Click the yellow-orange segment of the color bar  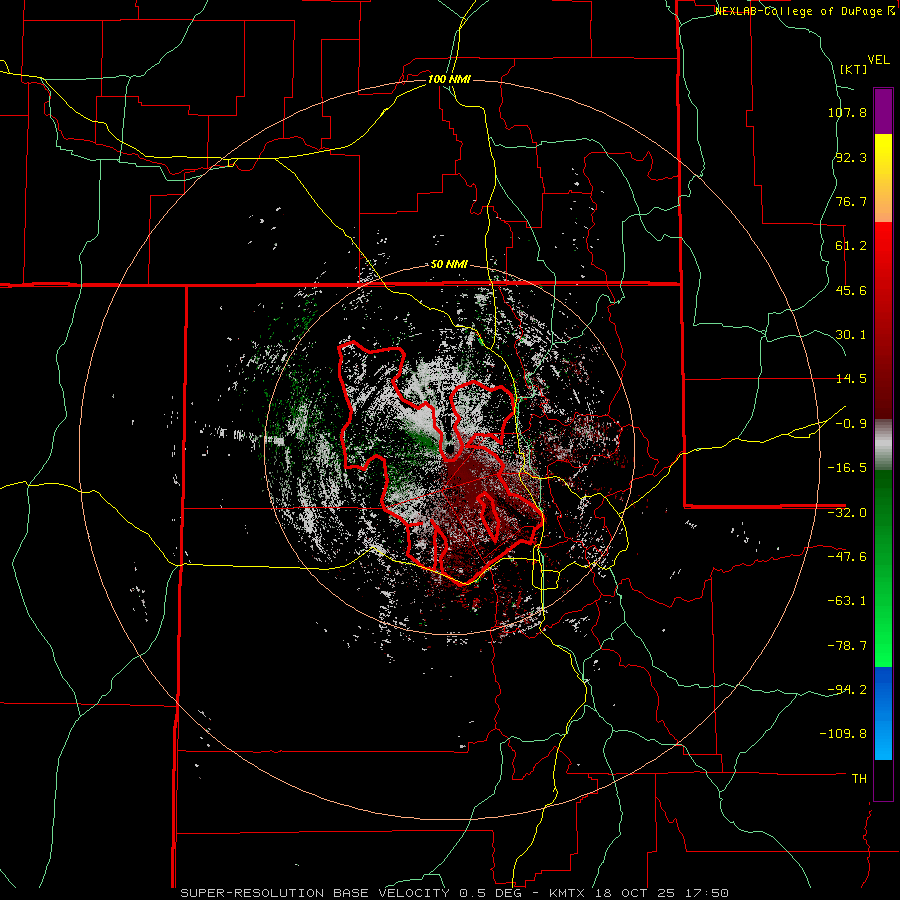click(883, 178)
